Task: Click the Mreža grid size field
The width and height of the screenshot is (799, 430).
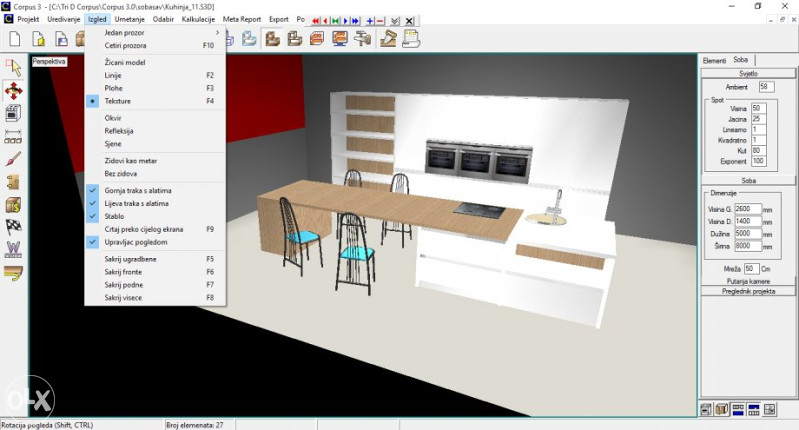Action: click(x=752, y=268)
